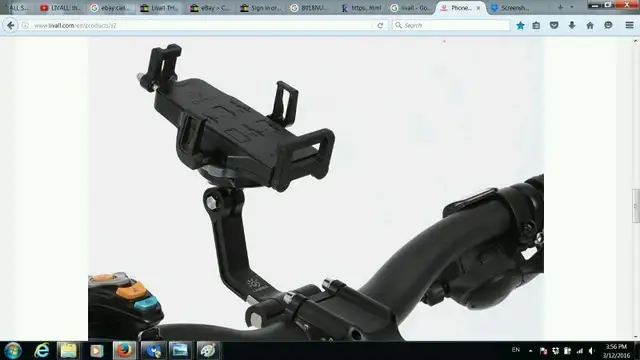Open a new tab with plus button
The image size is (640, 360).
pyautogui.click(x=560, y=7)
